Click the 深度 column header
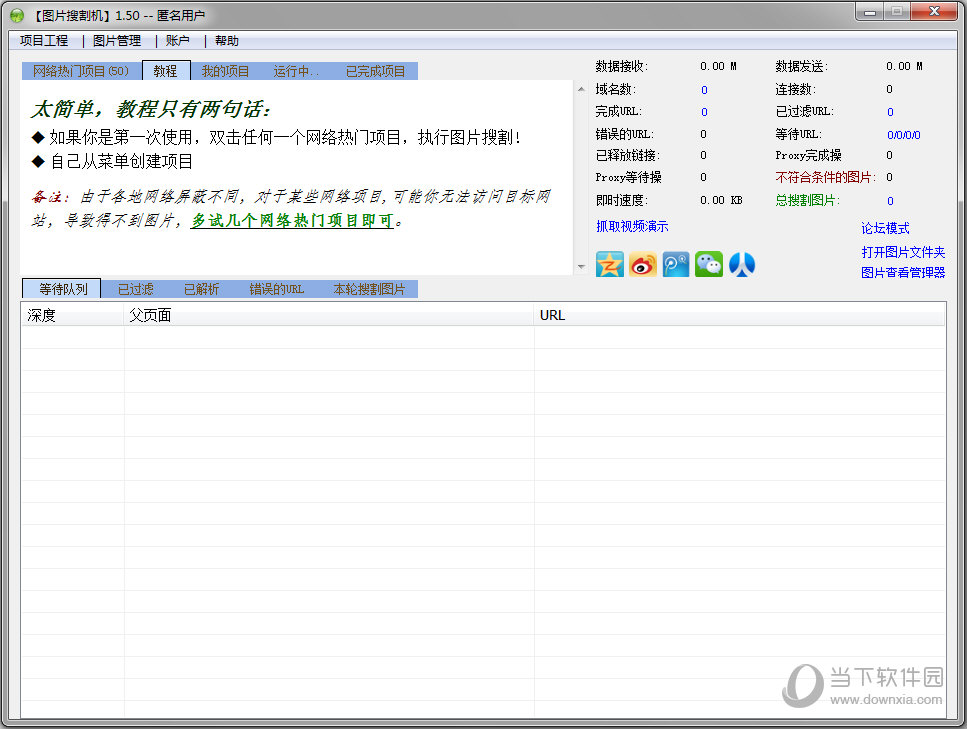Viewport: 967px width, 729px height. (x=73, y=315)
